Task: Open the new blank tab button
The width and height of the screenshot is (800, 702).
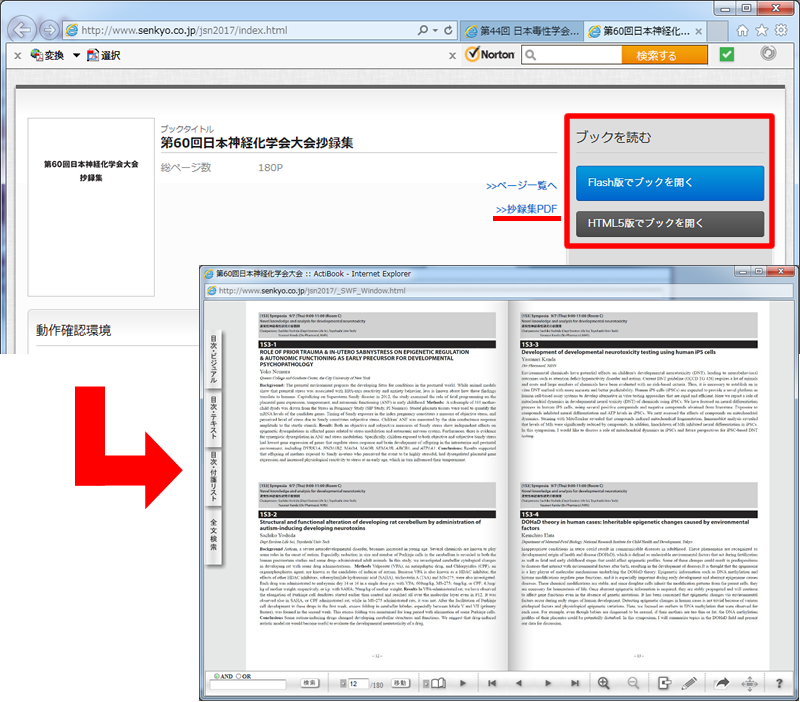Action: 718,31
